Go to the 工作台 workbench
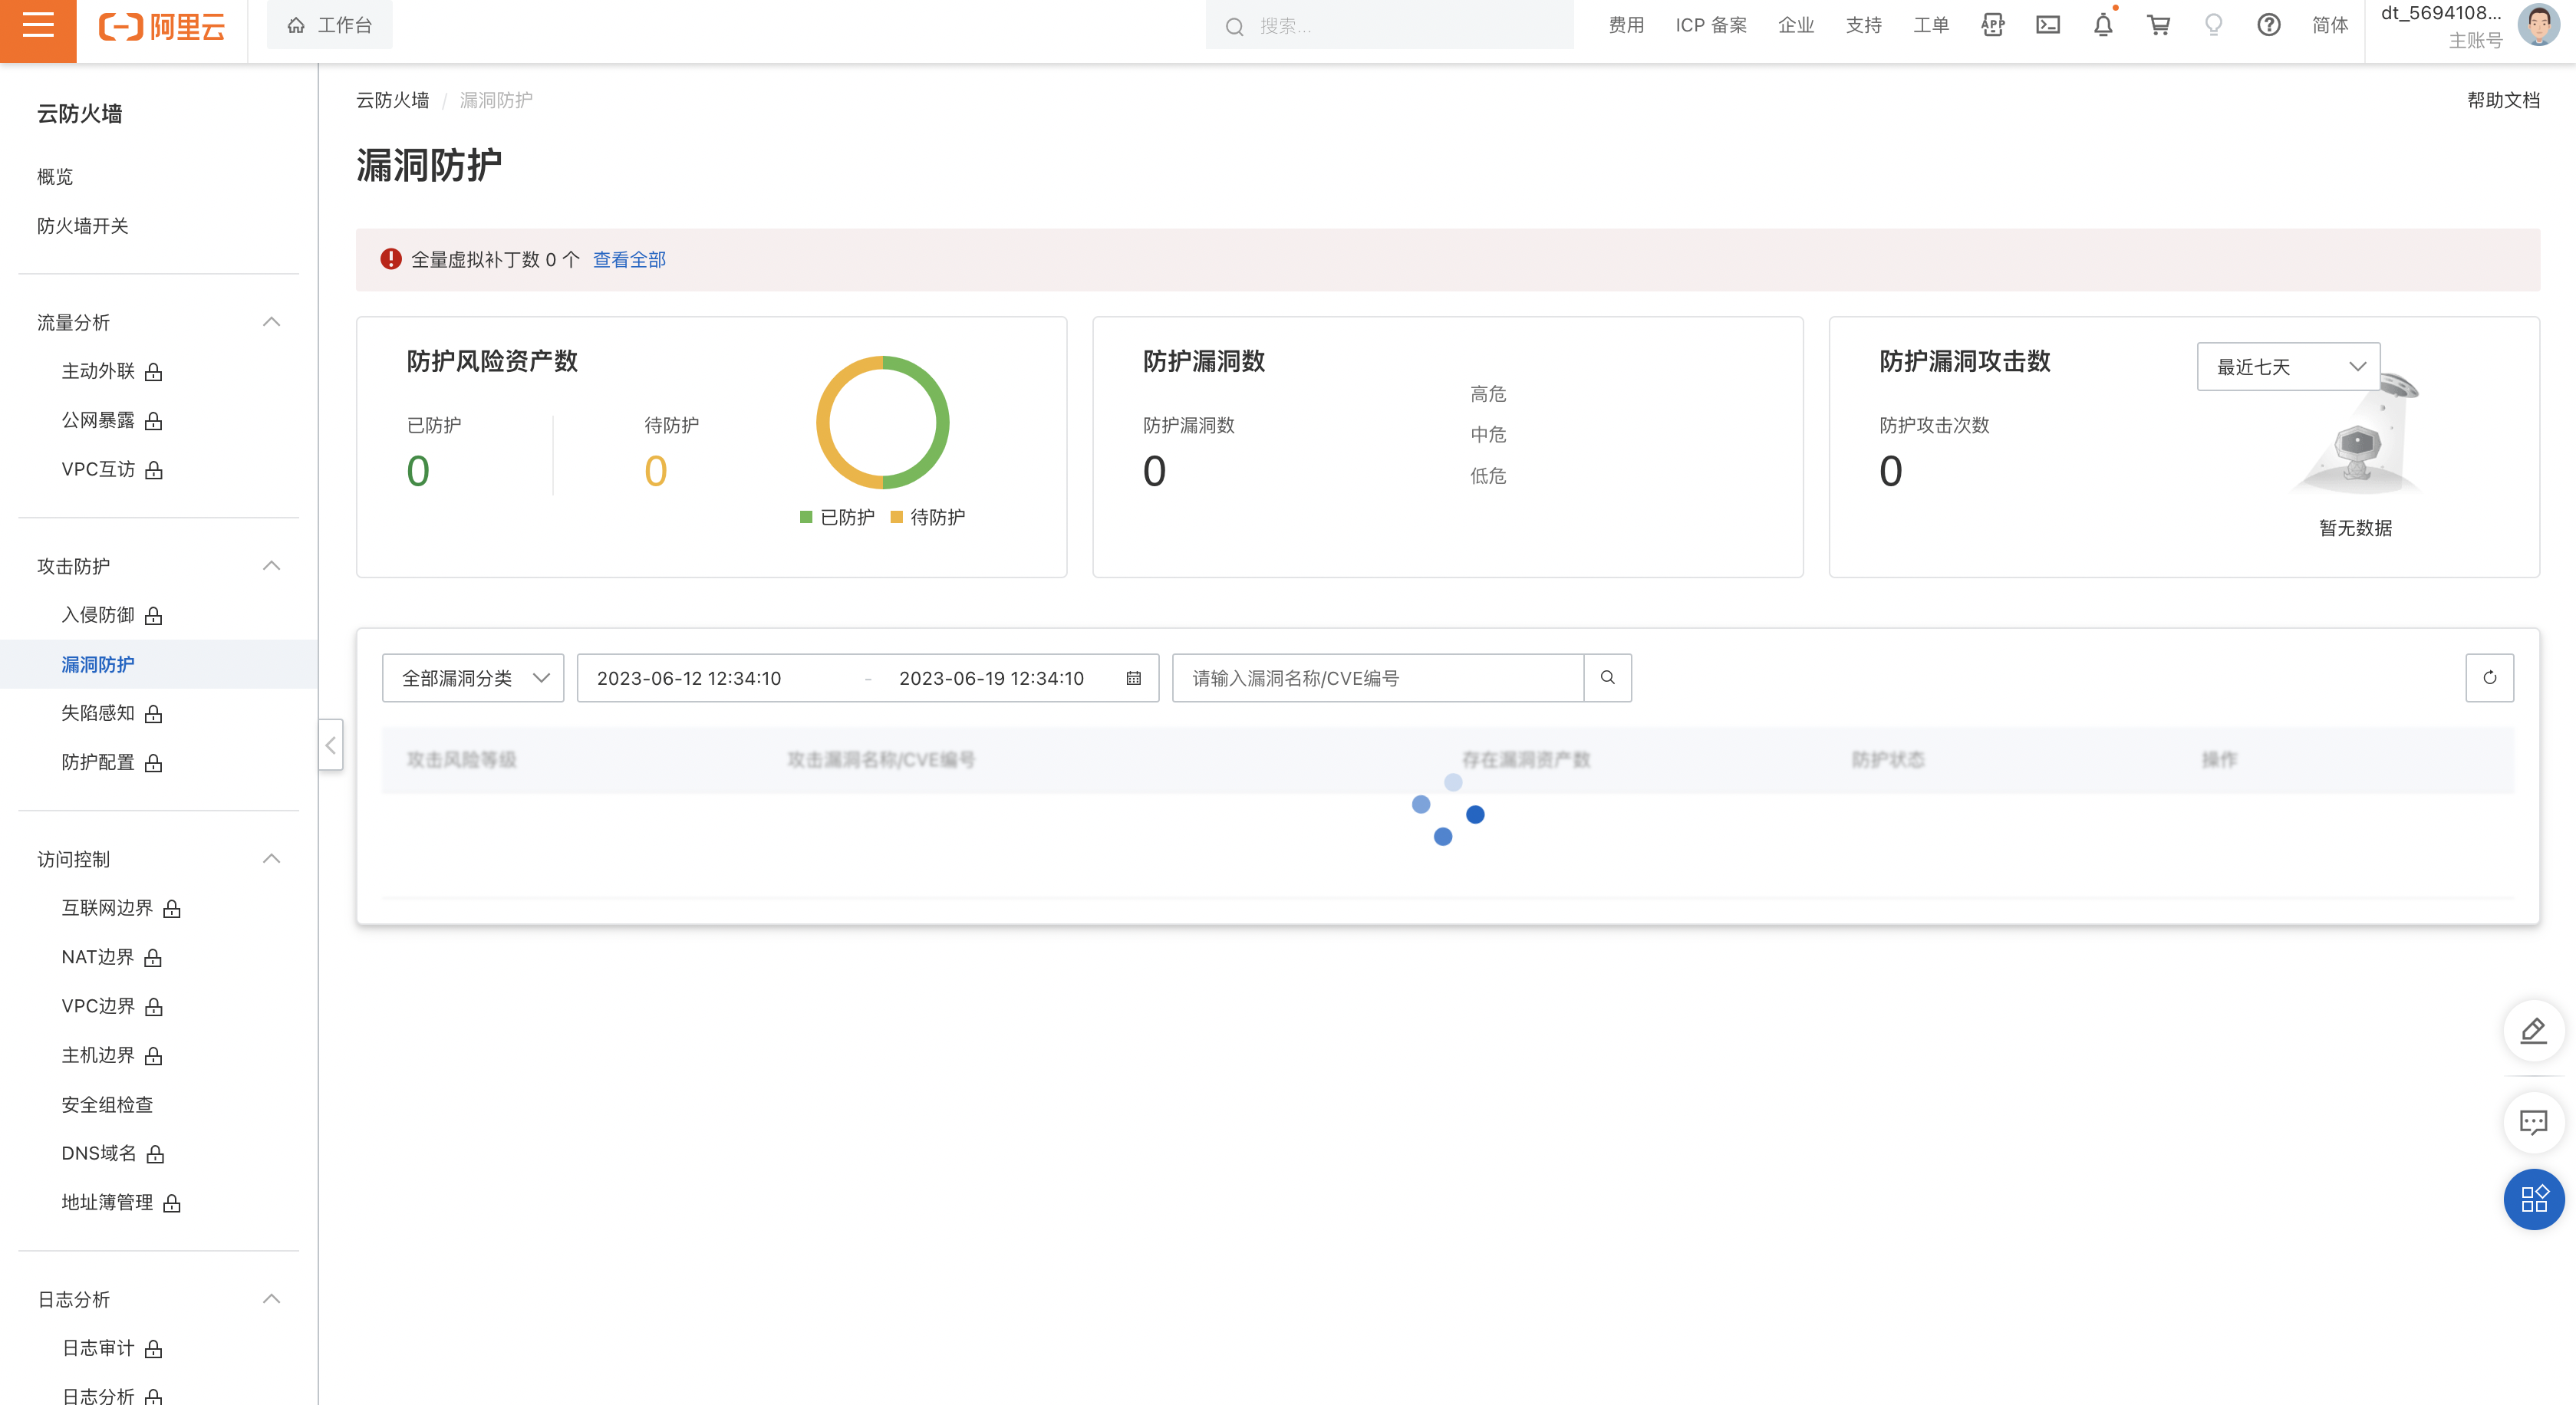The width and height of the screenshot is (2576, 1405). 329,25
